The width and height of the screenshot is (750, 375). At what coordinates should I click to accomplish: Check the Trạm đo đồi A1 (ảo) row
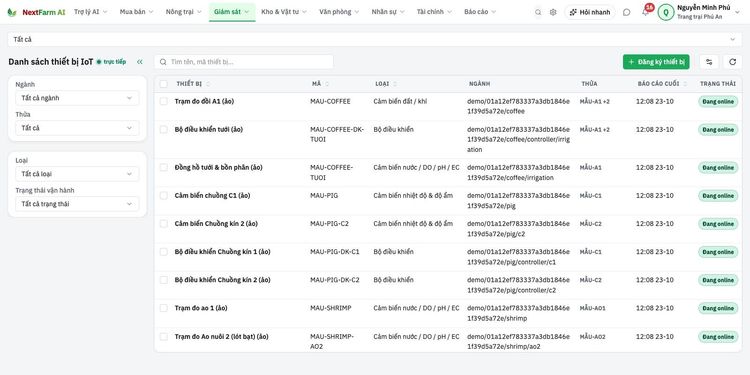164,101
